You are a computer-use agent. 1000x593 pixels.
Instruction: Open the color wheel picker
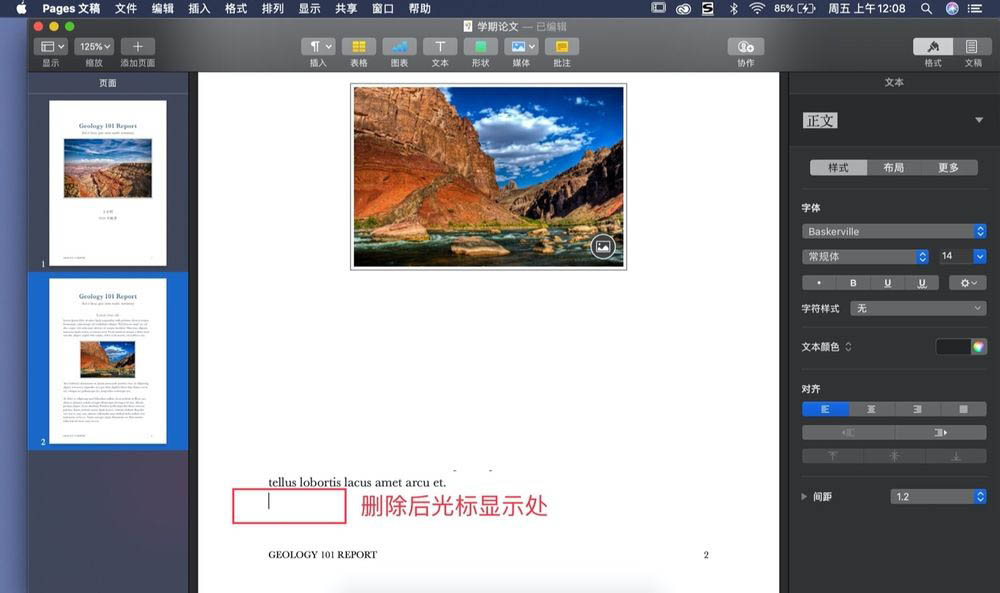click(978, 346)
